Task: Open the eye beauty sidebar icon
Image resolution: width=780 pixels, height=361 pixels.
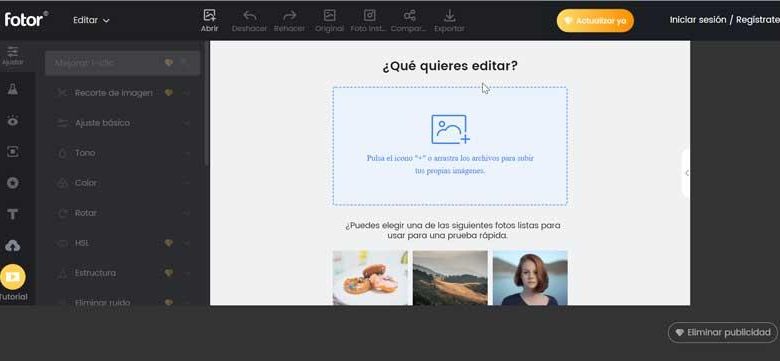Action: [12, 120]
